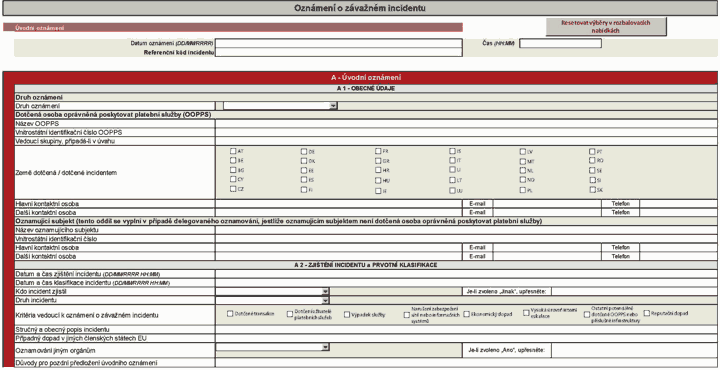Click the 'Důvody pro pozdní předložení' field
The width and height of the screenshot is (720, 370).
(466, 363)
